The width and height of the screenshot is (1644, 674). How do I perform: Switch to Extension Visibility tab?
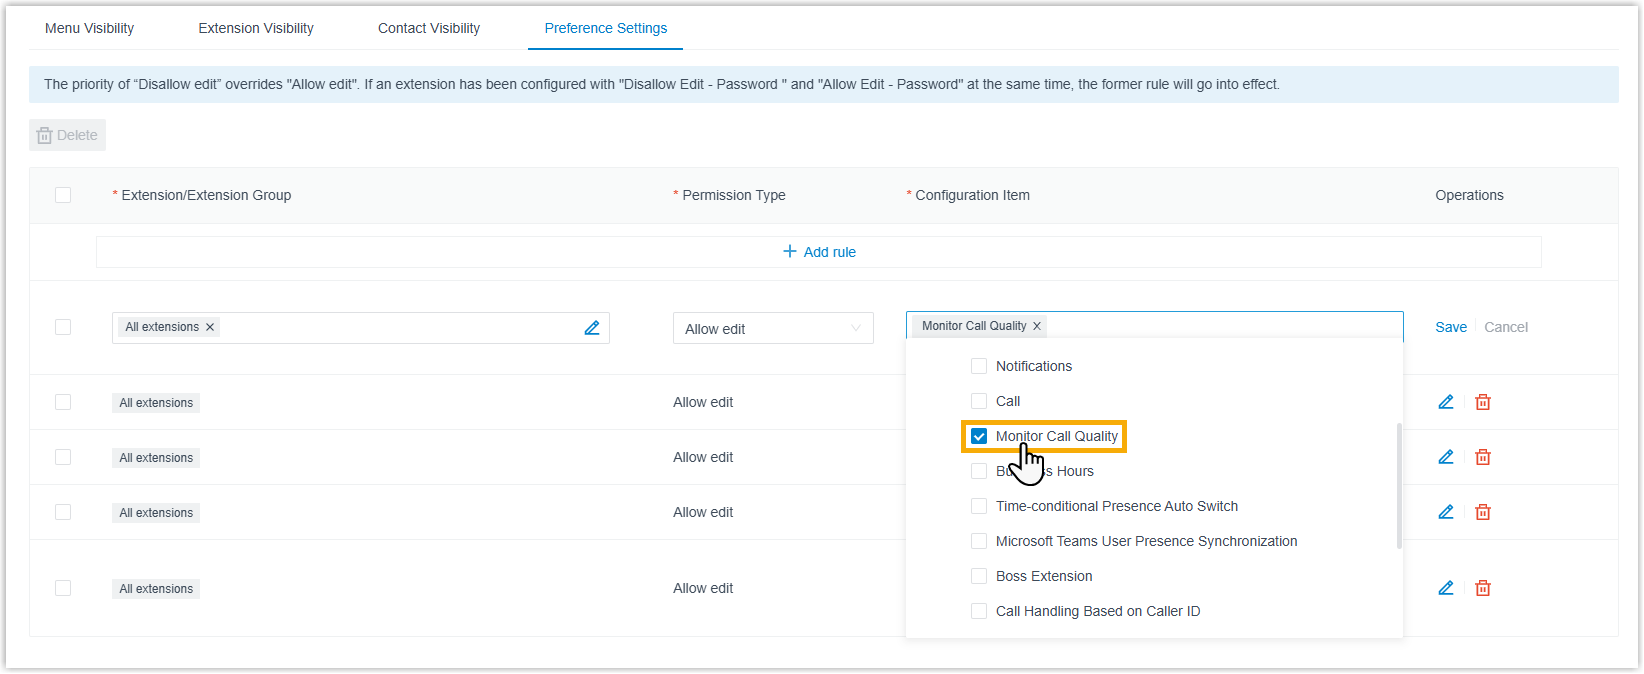pyautogui.click(x=256, y=28)
